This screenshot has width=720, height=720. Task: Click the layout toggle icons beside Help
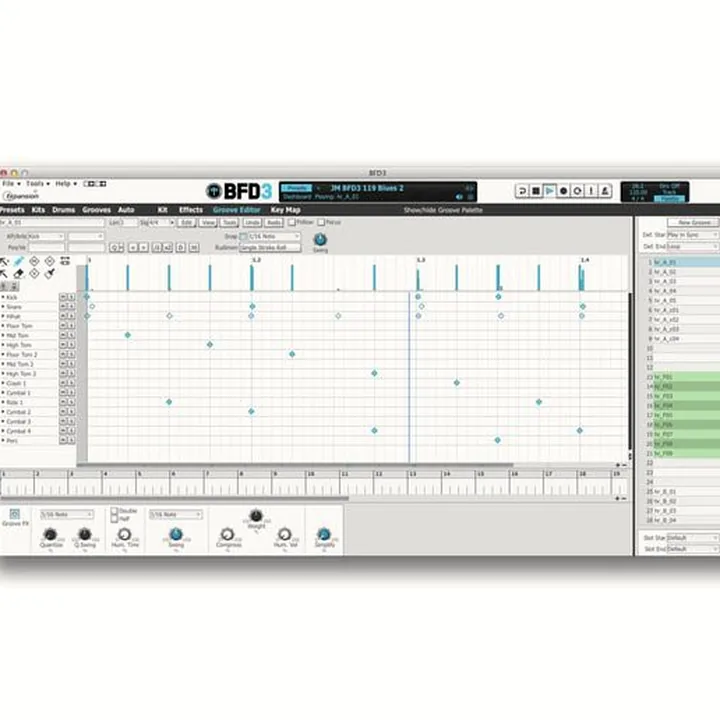[x=95, y=184]
